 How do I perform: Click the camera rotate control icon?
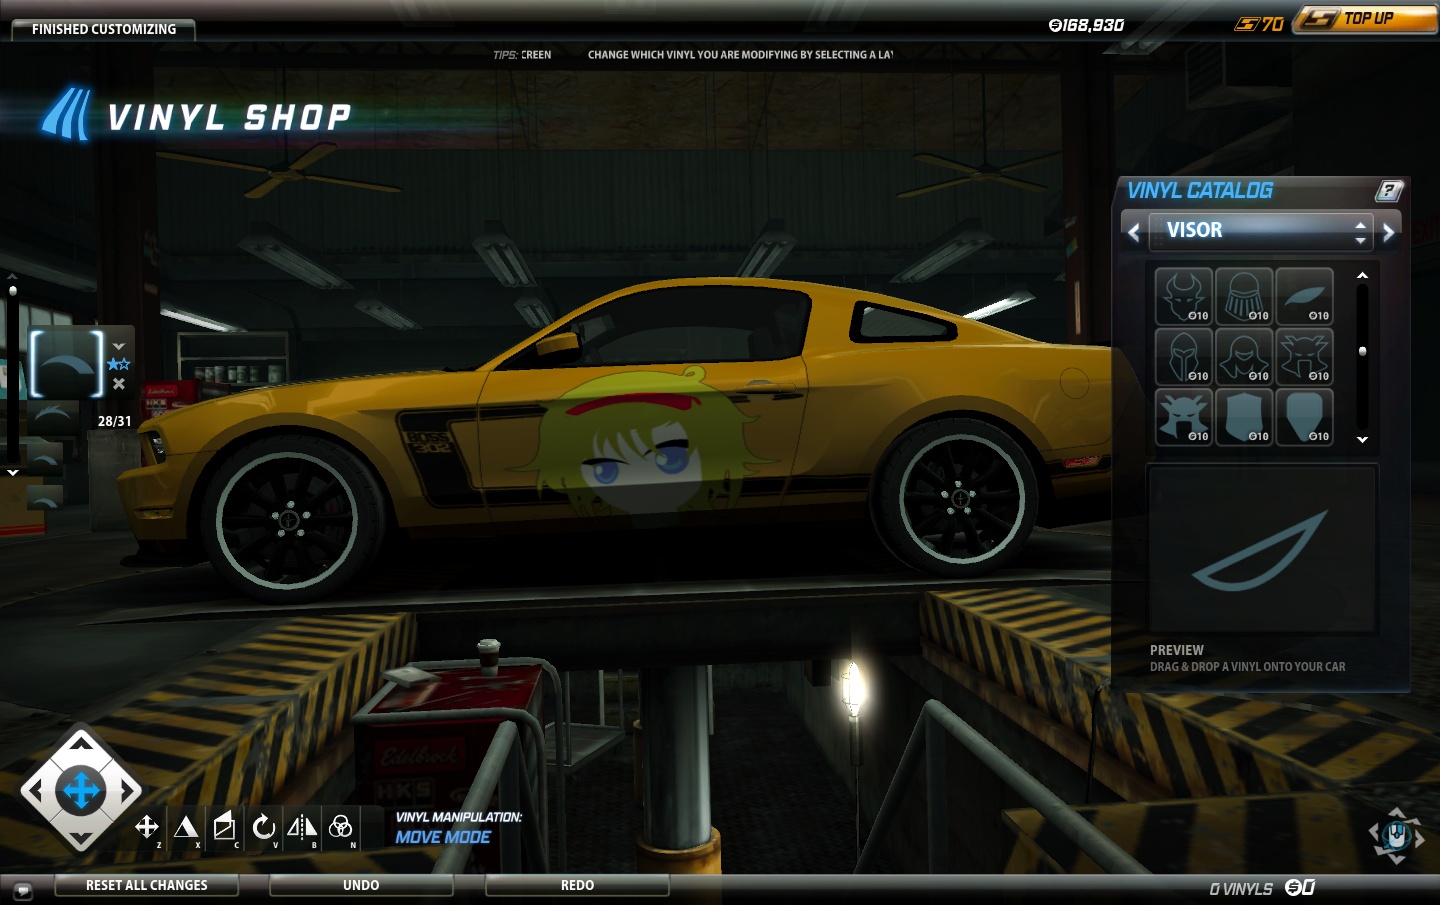tap(1396, 835)
